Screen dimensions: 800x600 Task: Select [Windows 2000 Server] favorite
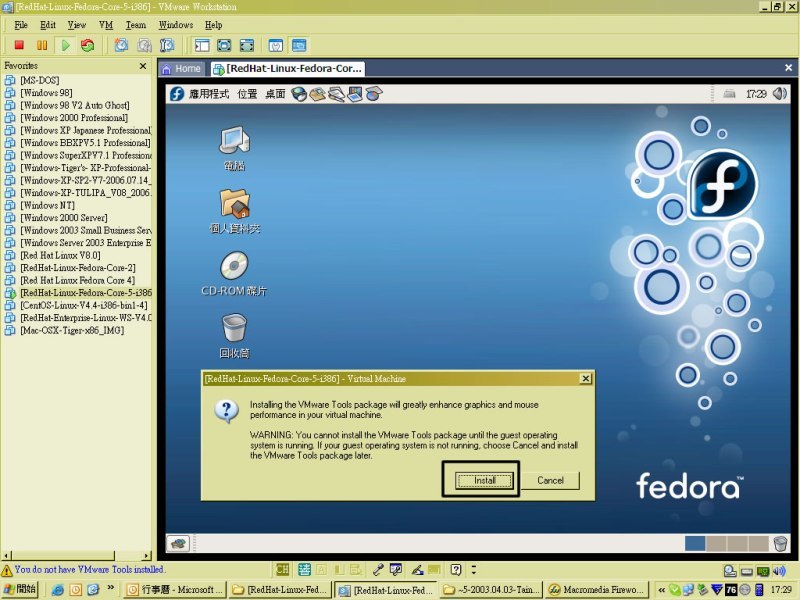(x=63, y=218)
